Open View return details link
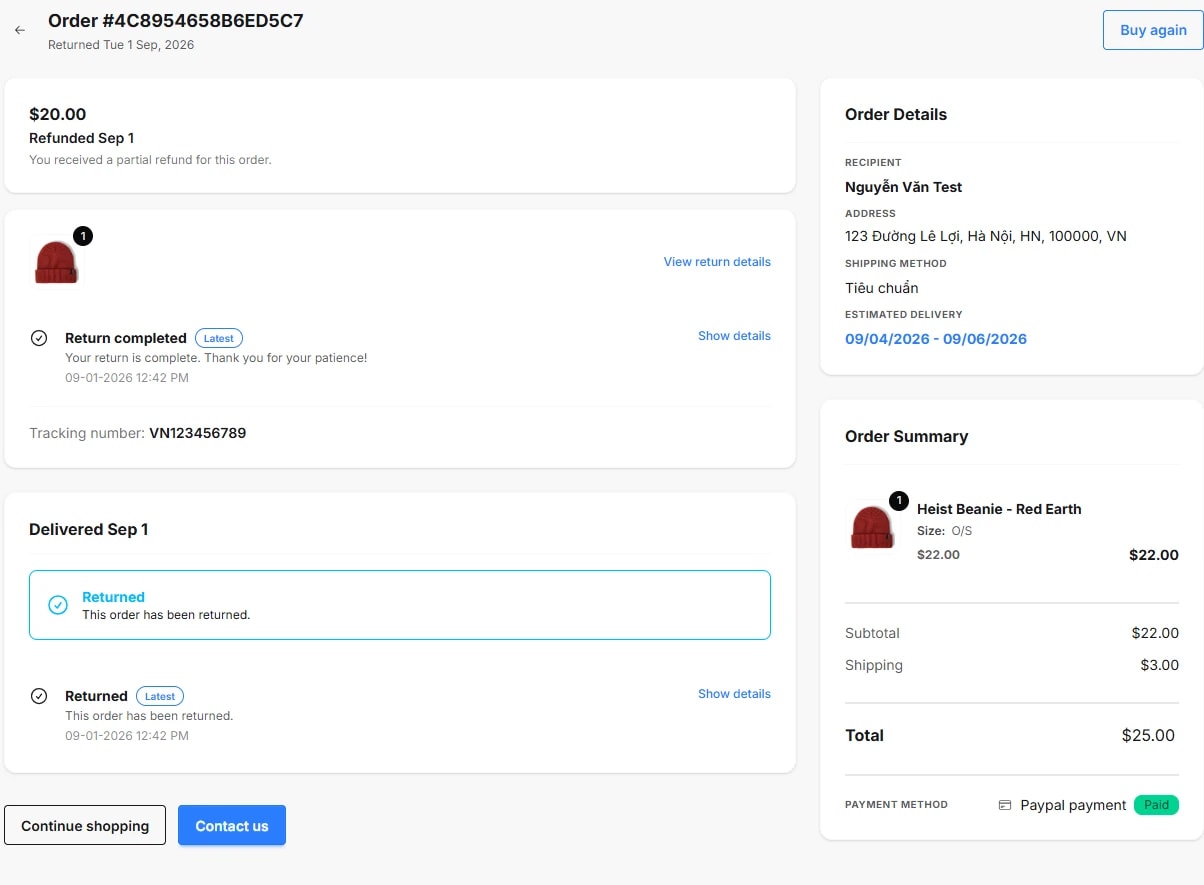 click(717, 262)
